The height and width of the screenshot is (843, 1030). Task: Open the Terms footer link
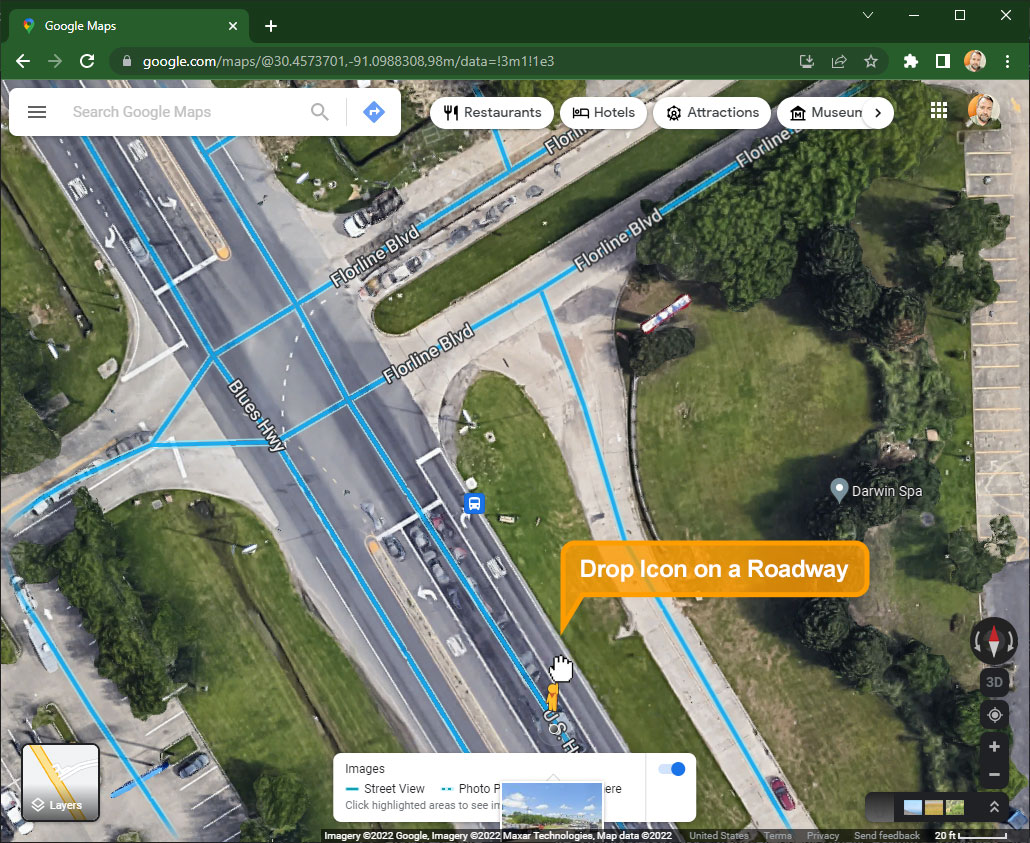click(777, 835)
